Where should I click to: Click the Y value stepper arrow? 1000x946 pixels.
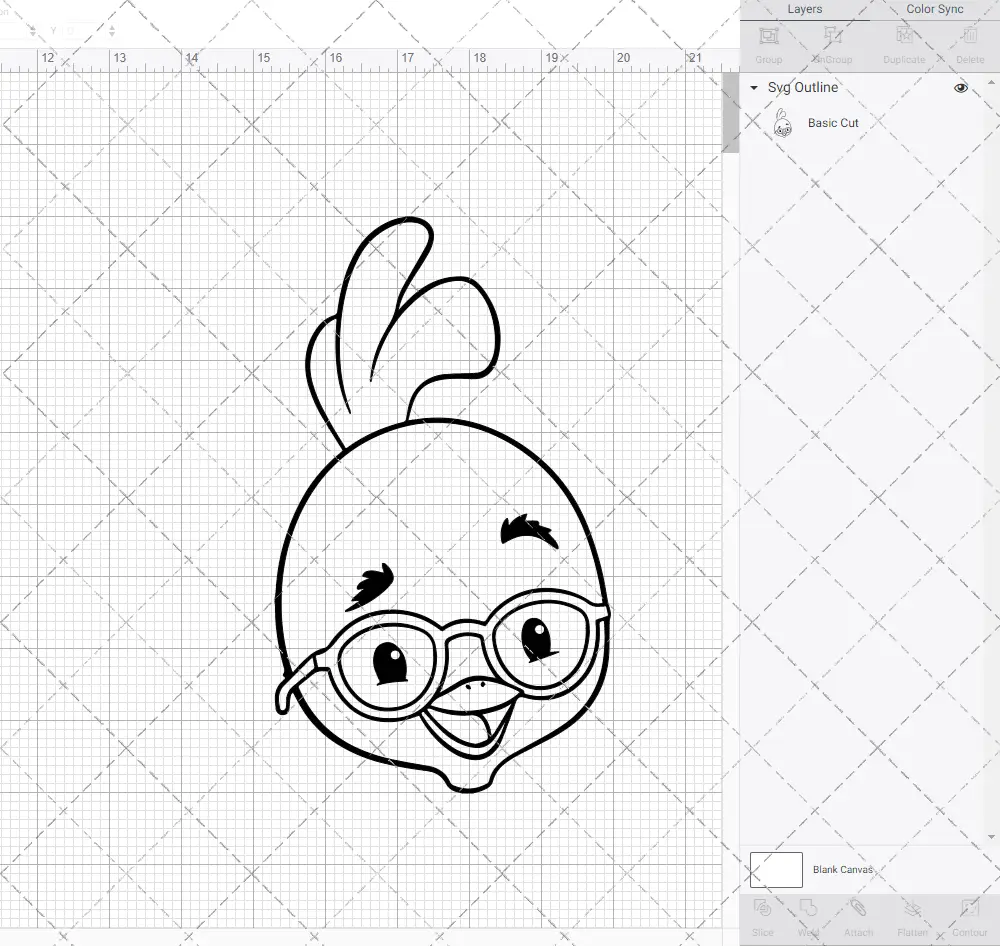point(110,30)
